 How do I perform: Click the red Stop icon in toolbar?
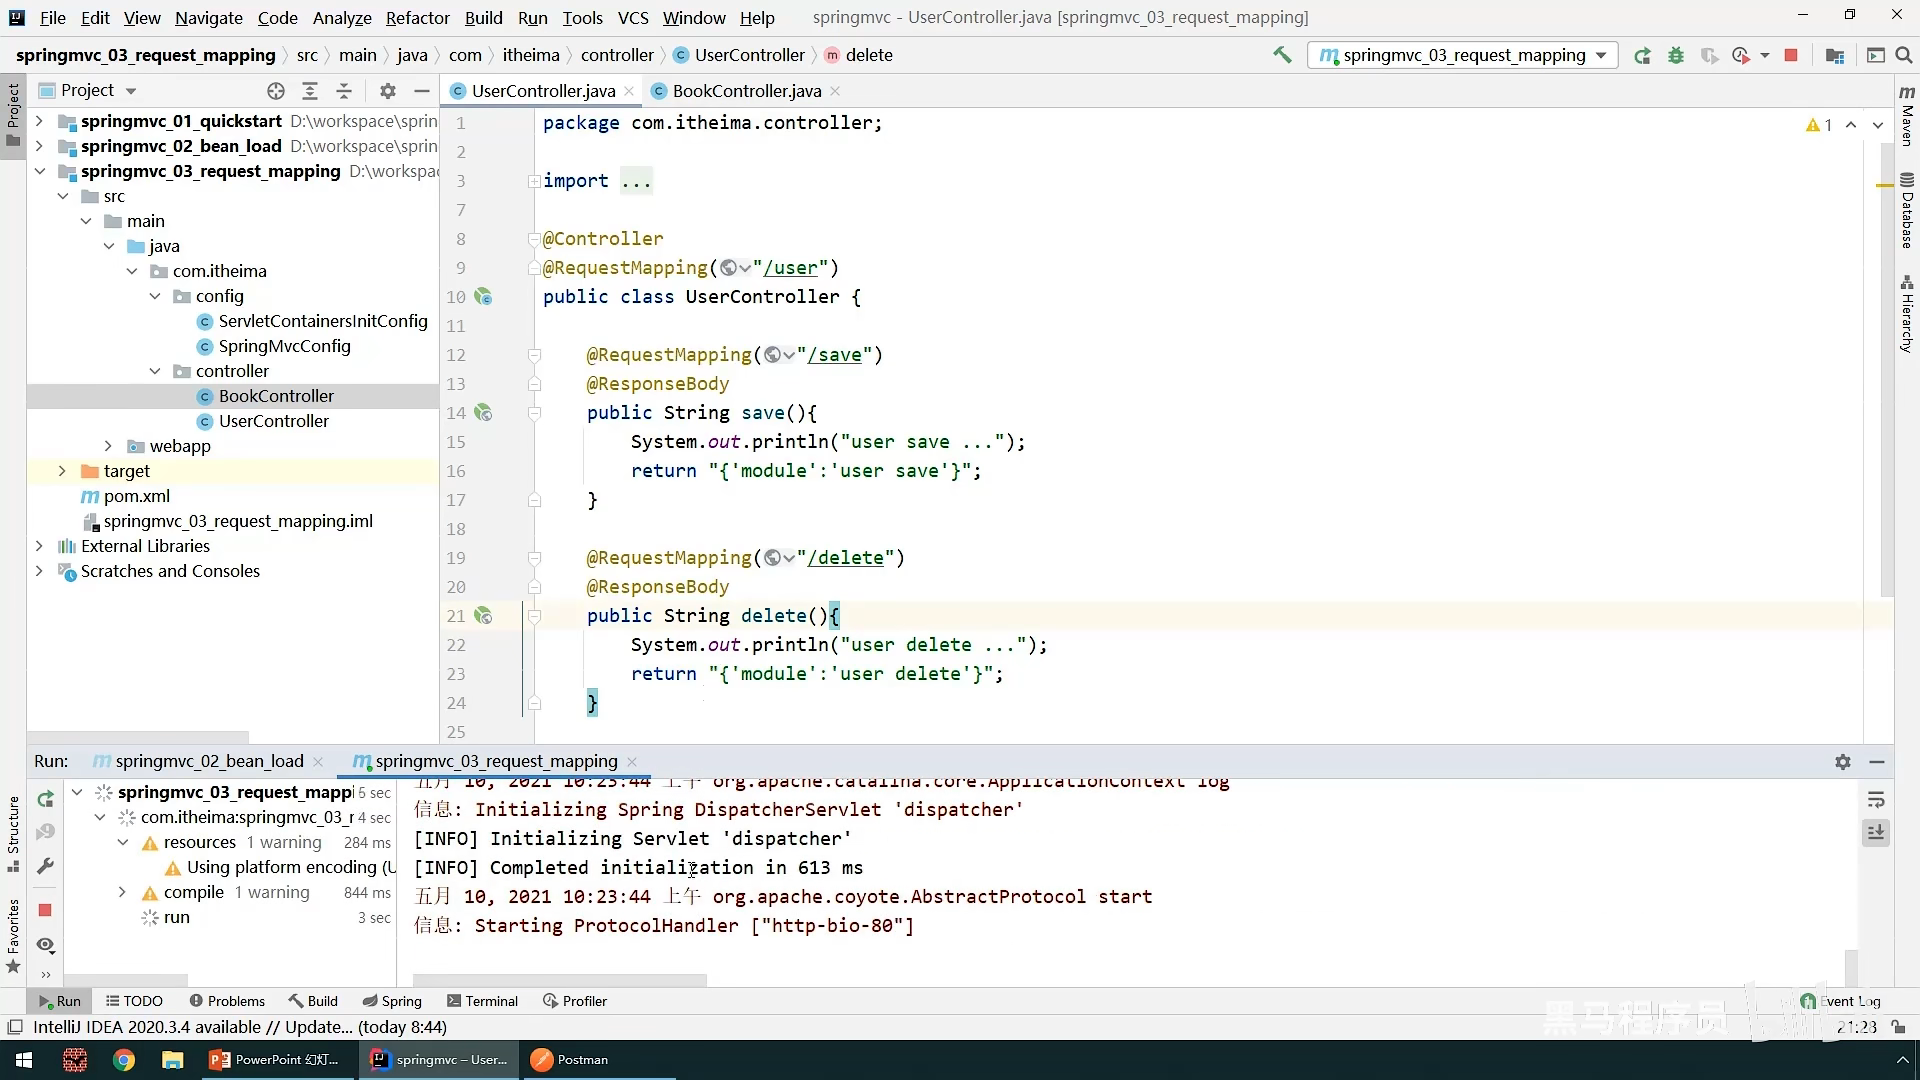point(1791,55)
